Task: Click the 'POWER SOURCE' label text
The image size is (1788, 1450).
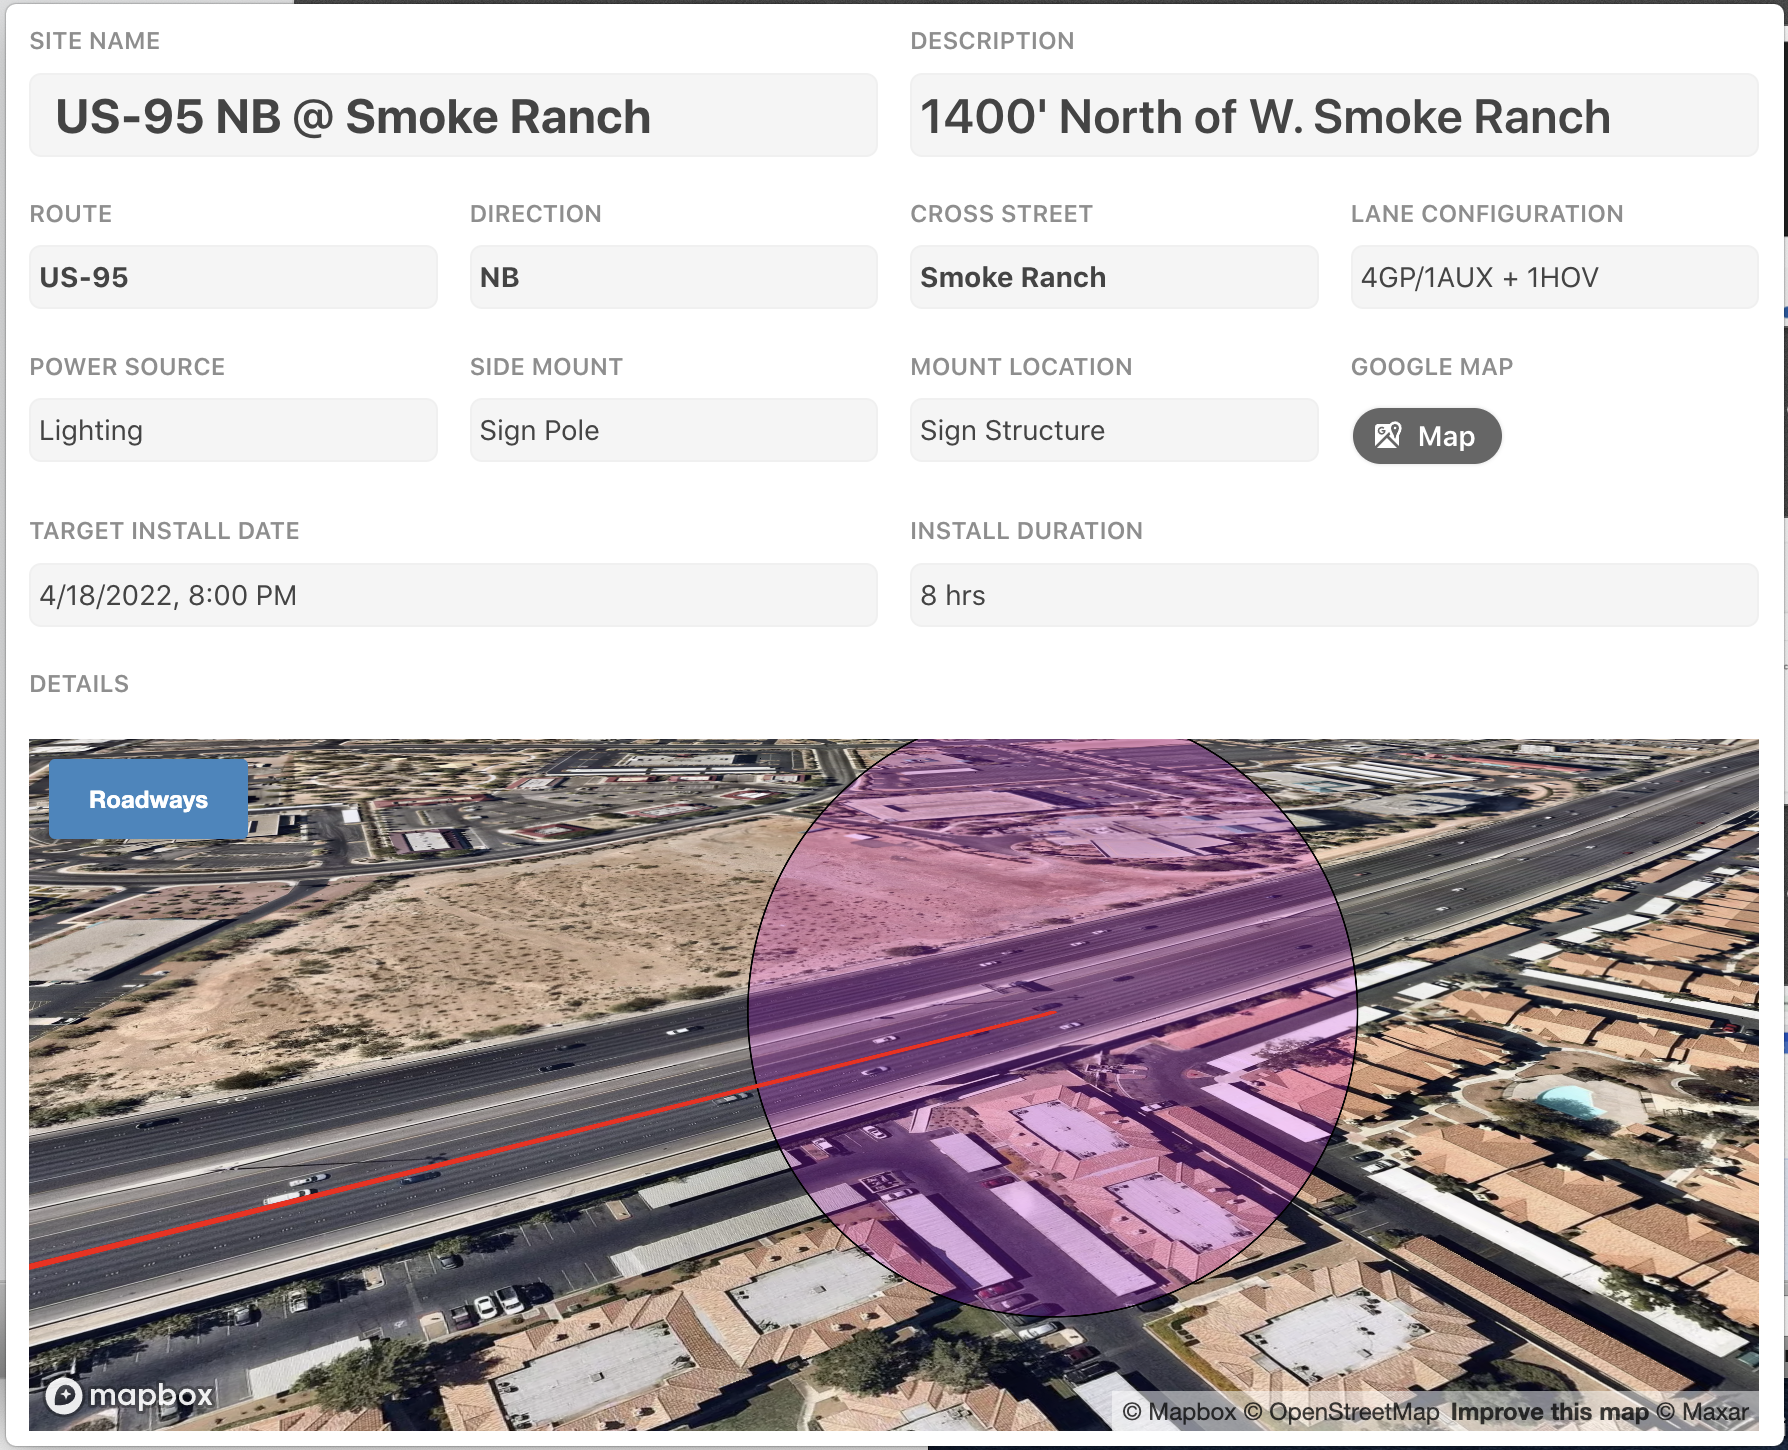Action: 127,367
